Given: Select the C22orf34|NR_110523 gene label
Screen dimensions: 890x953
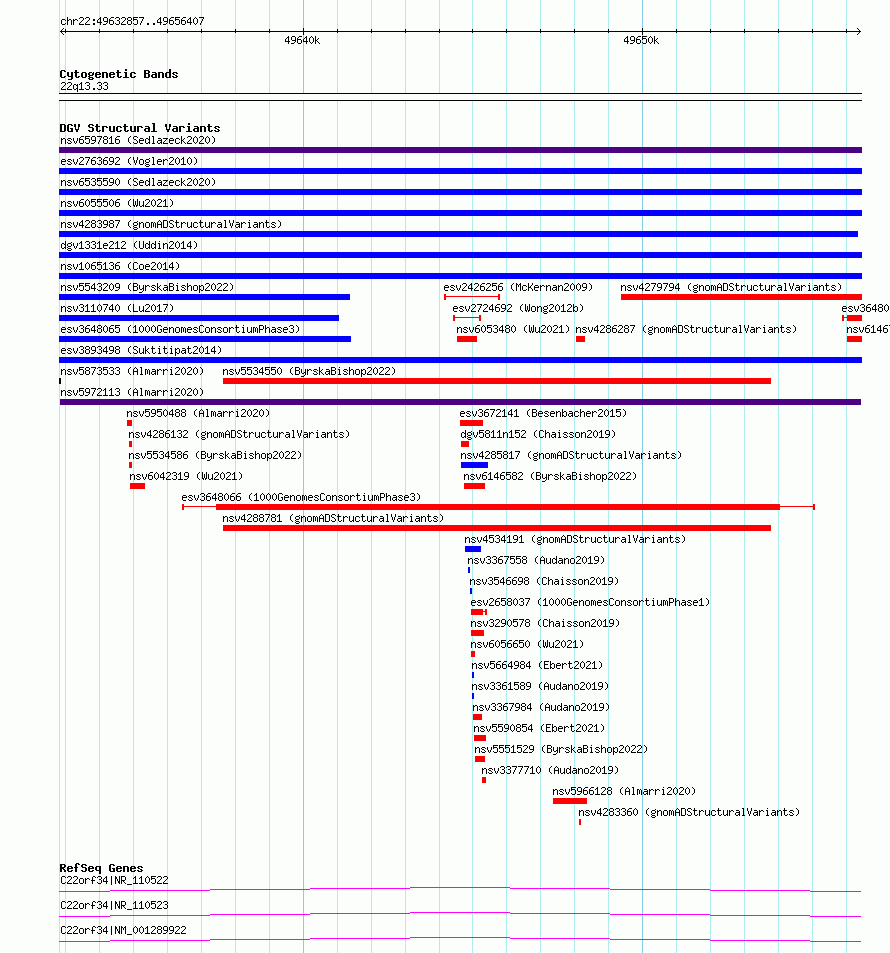Looking at the screenshot, I should (x=114, y=906).
